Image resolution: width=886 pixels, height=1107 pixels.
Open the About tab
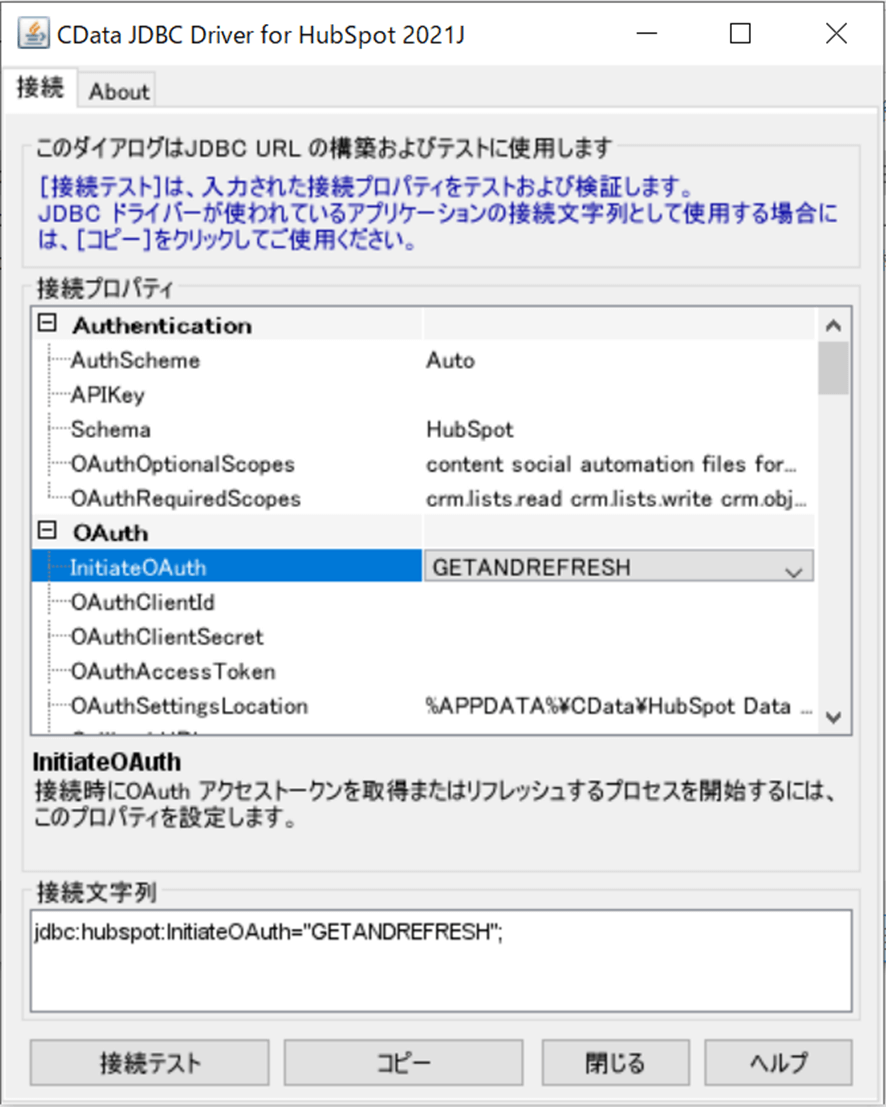tap(119, 91)
